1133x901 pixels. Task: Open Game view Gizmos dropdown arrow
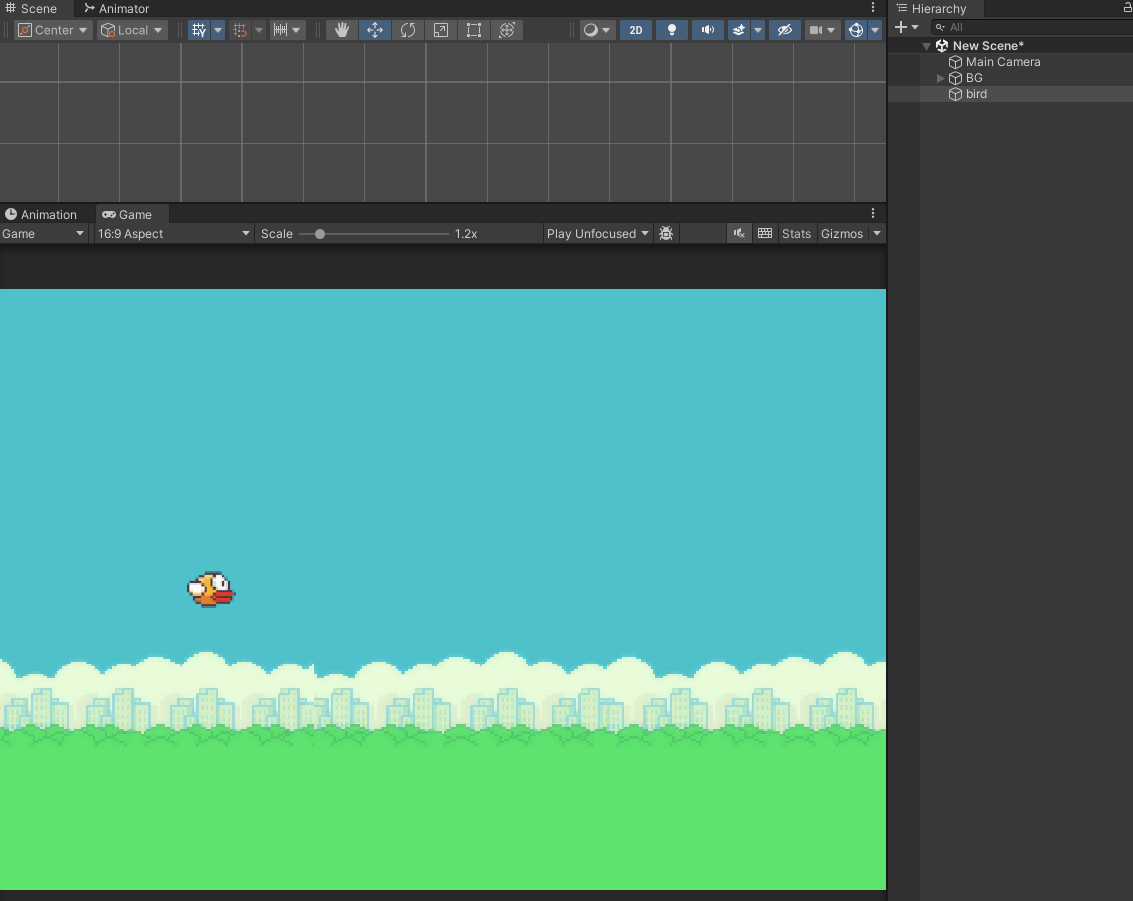[876, 233]
